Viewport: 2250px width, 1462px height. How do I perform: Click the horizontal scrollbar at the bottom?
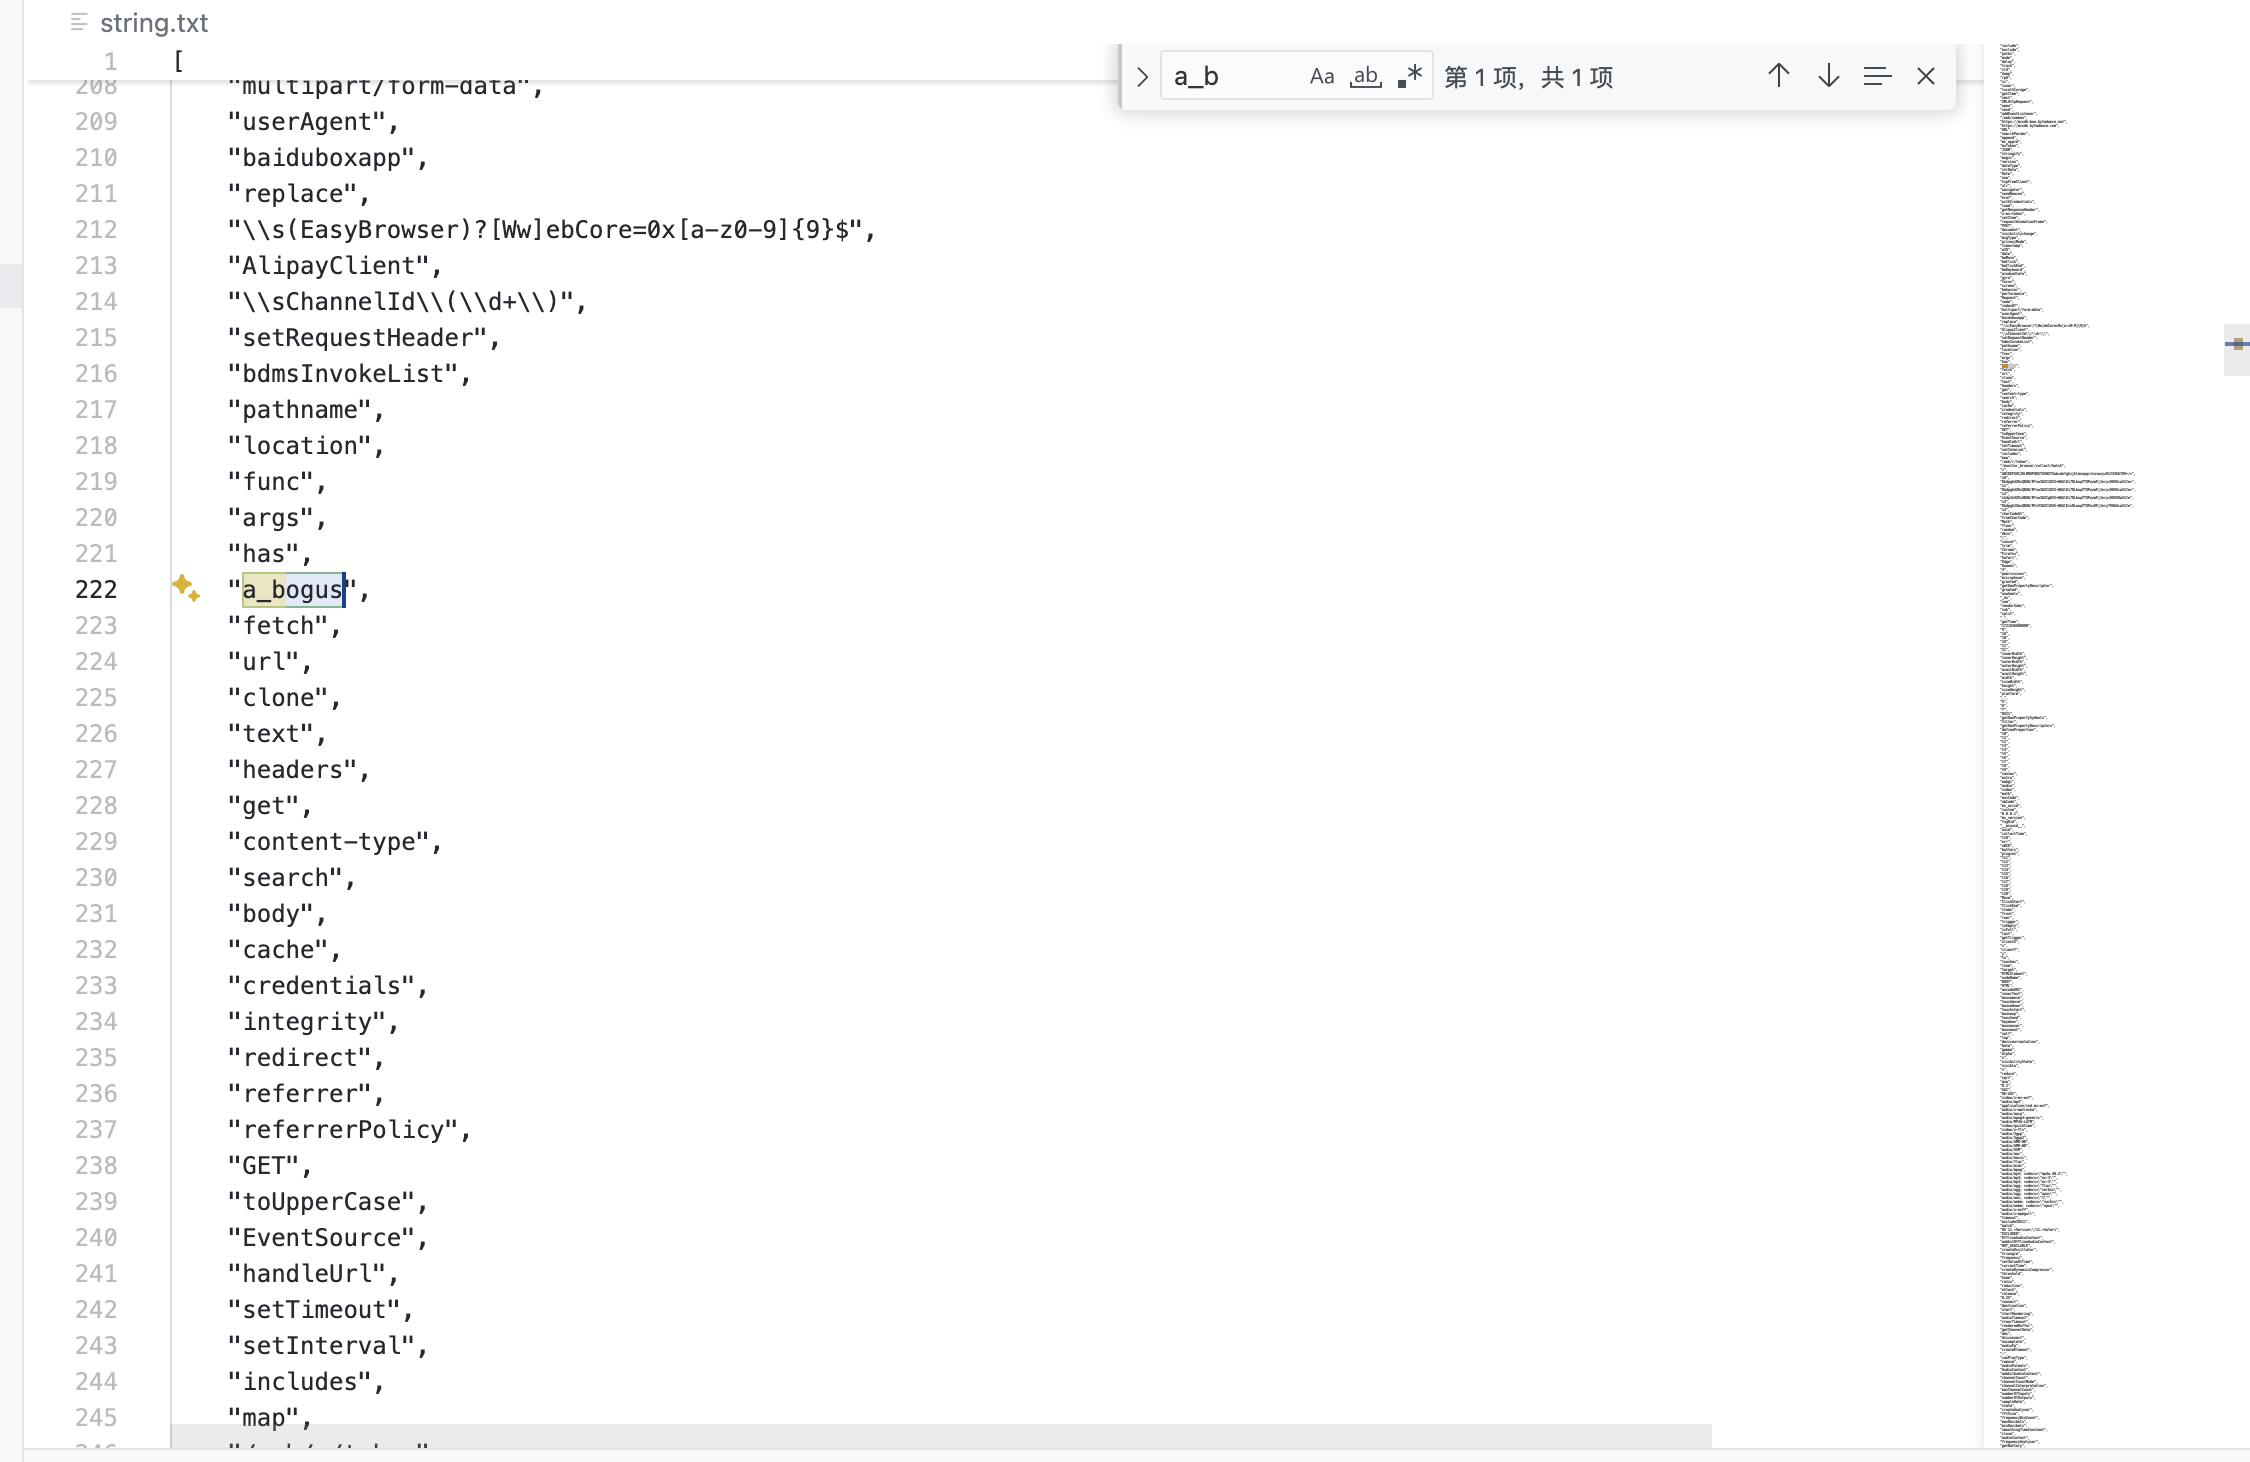940,1436
